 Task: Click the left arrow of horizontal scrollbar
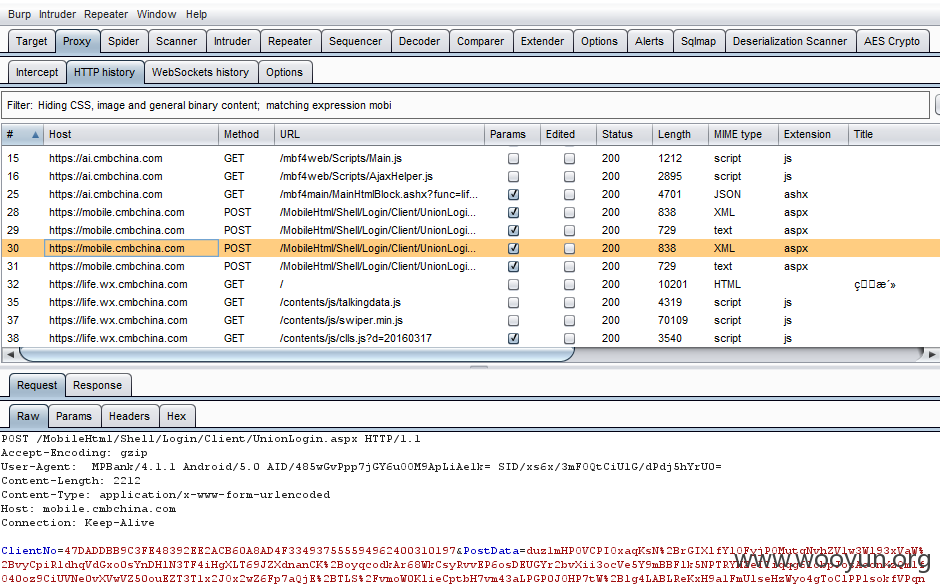coord(10,354)
